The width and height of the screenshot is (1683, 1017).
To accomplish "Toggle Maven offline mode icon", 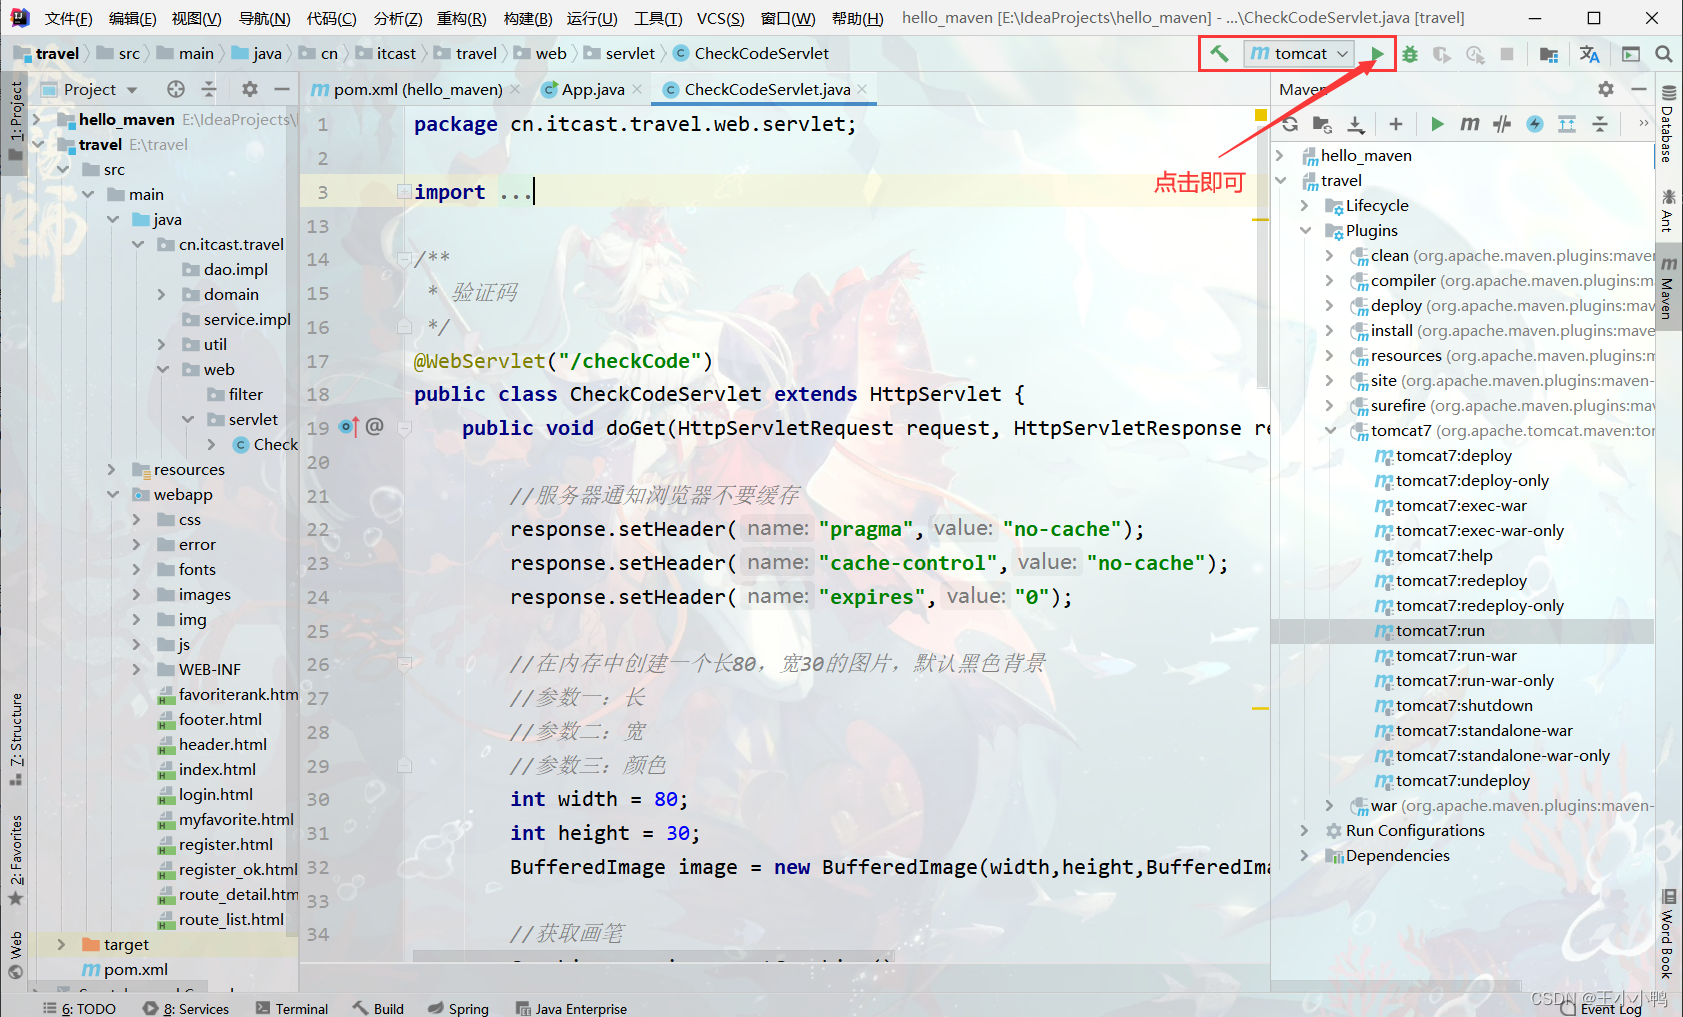I will [1502, 124].
